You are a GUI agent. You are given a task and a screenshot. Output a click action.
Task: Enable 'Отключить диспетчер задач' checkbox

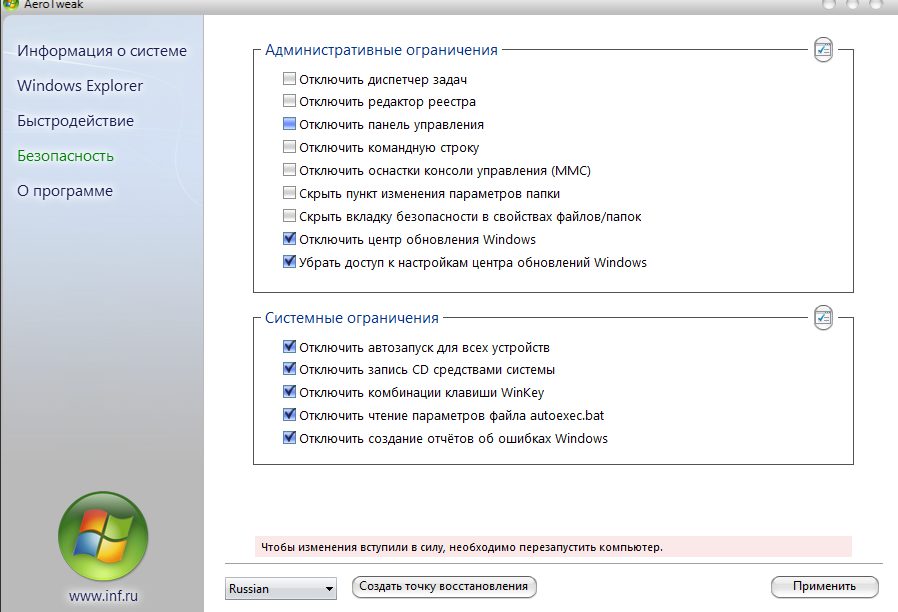[289, 78]
